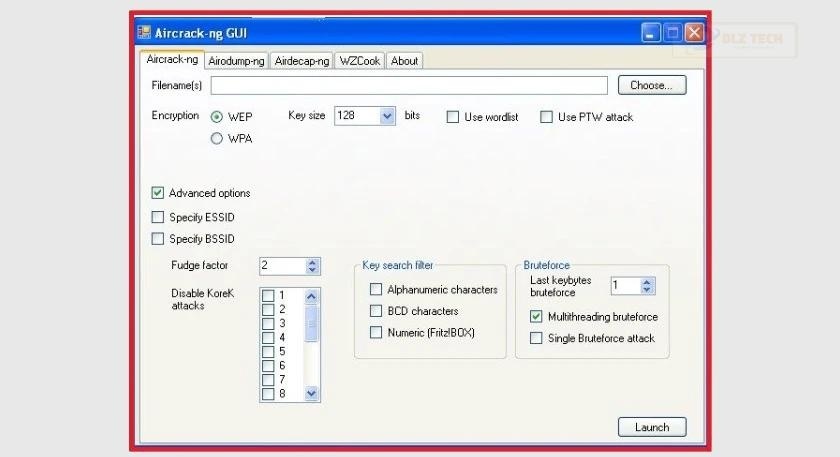Image resolution: width=840 pixels, height=457 pixels.
Task: Check KoreK attack 2 checkbox
Action: point(268,310)
